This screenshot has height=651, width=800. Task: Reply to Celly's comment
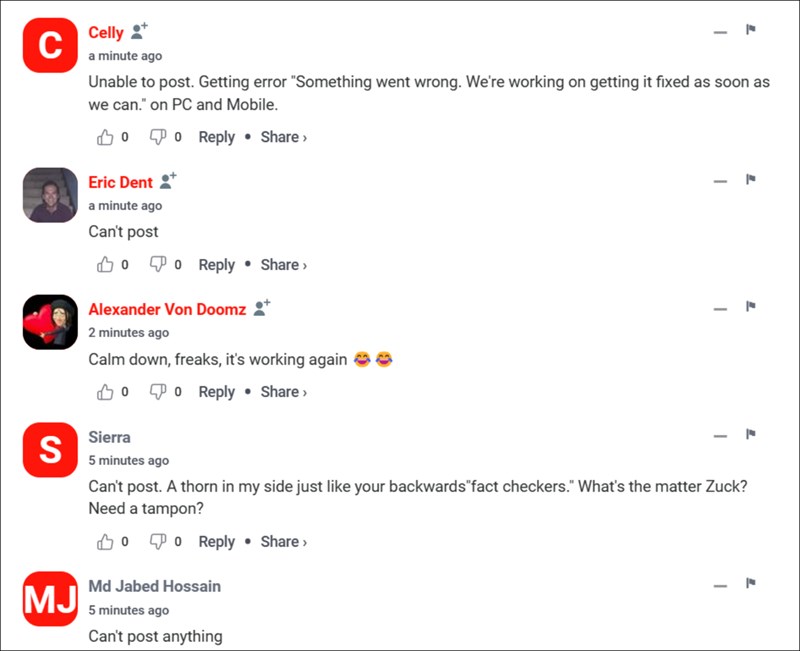tap(216, 137)
